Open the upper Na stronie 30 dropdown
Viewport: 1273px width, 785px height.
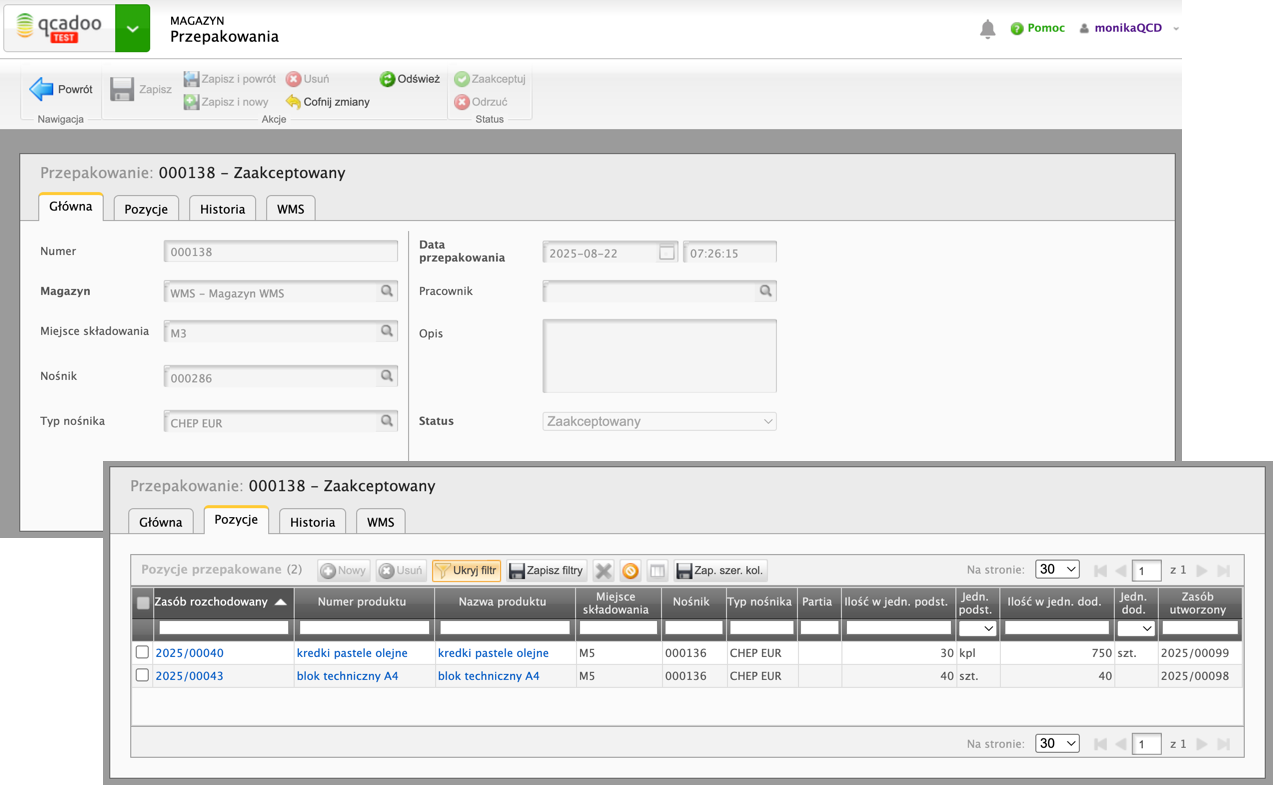pyautogui.click(x=1057, y=569)
